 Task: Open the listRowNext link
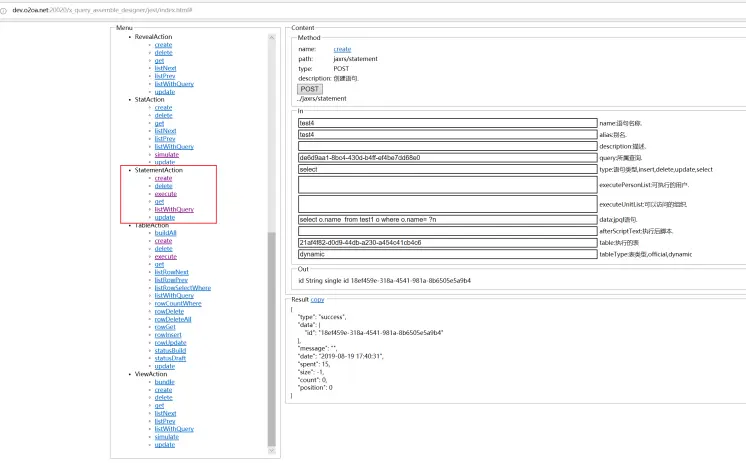(171, 272)
